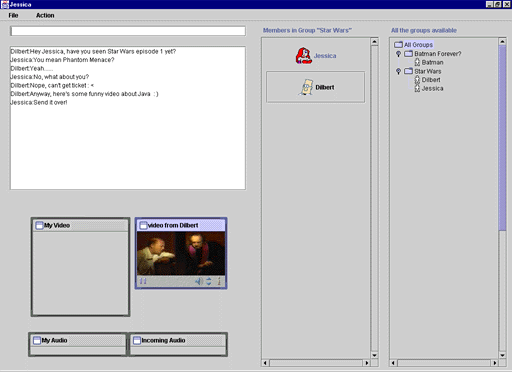The height and width of the screenshot is (372, 512).
Task: Click the user icon beside Dilbert in the tree
Action: (417, 80)
